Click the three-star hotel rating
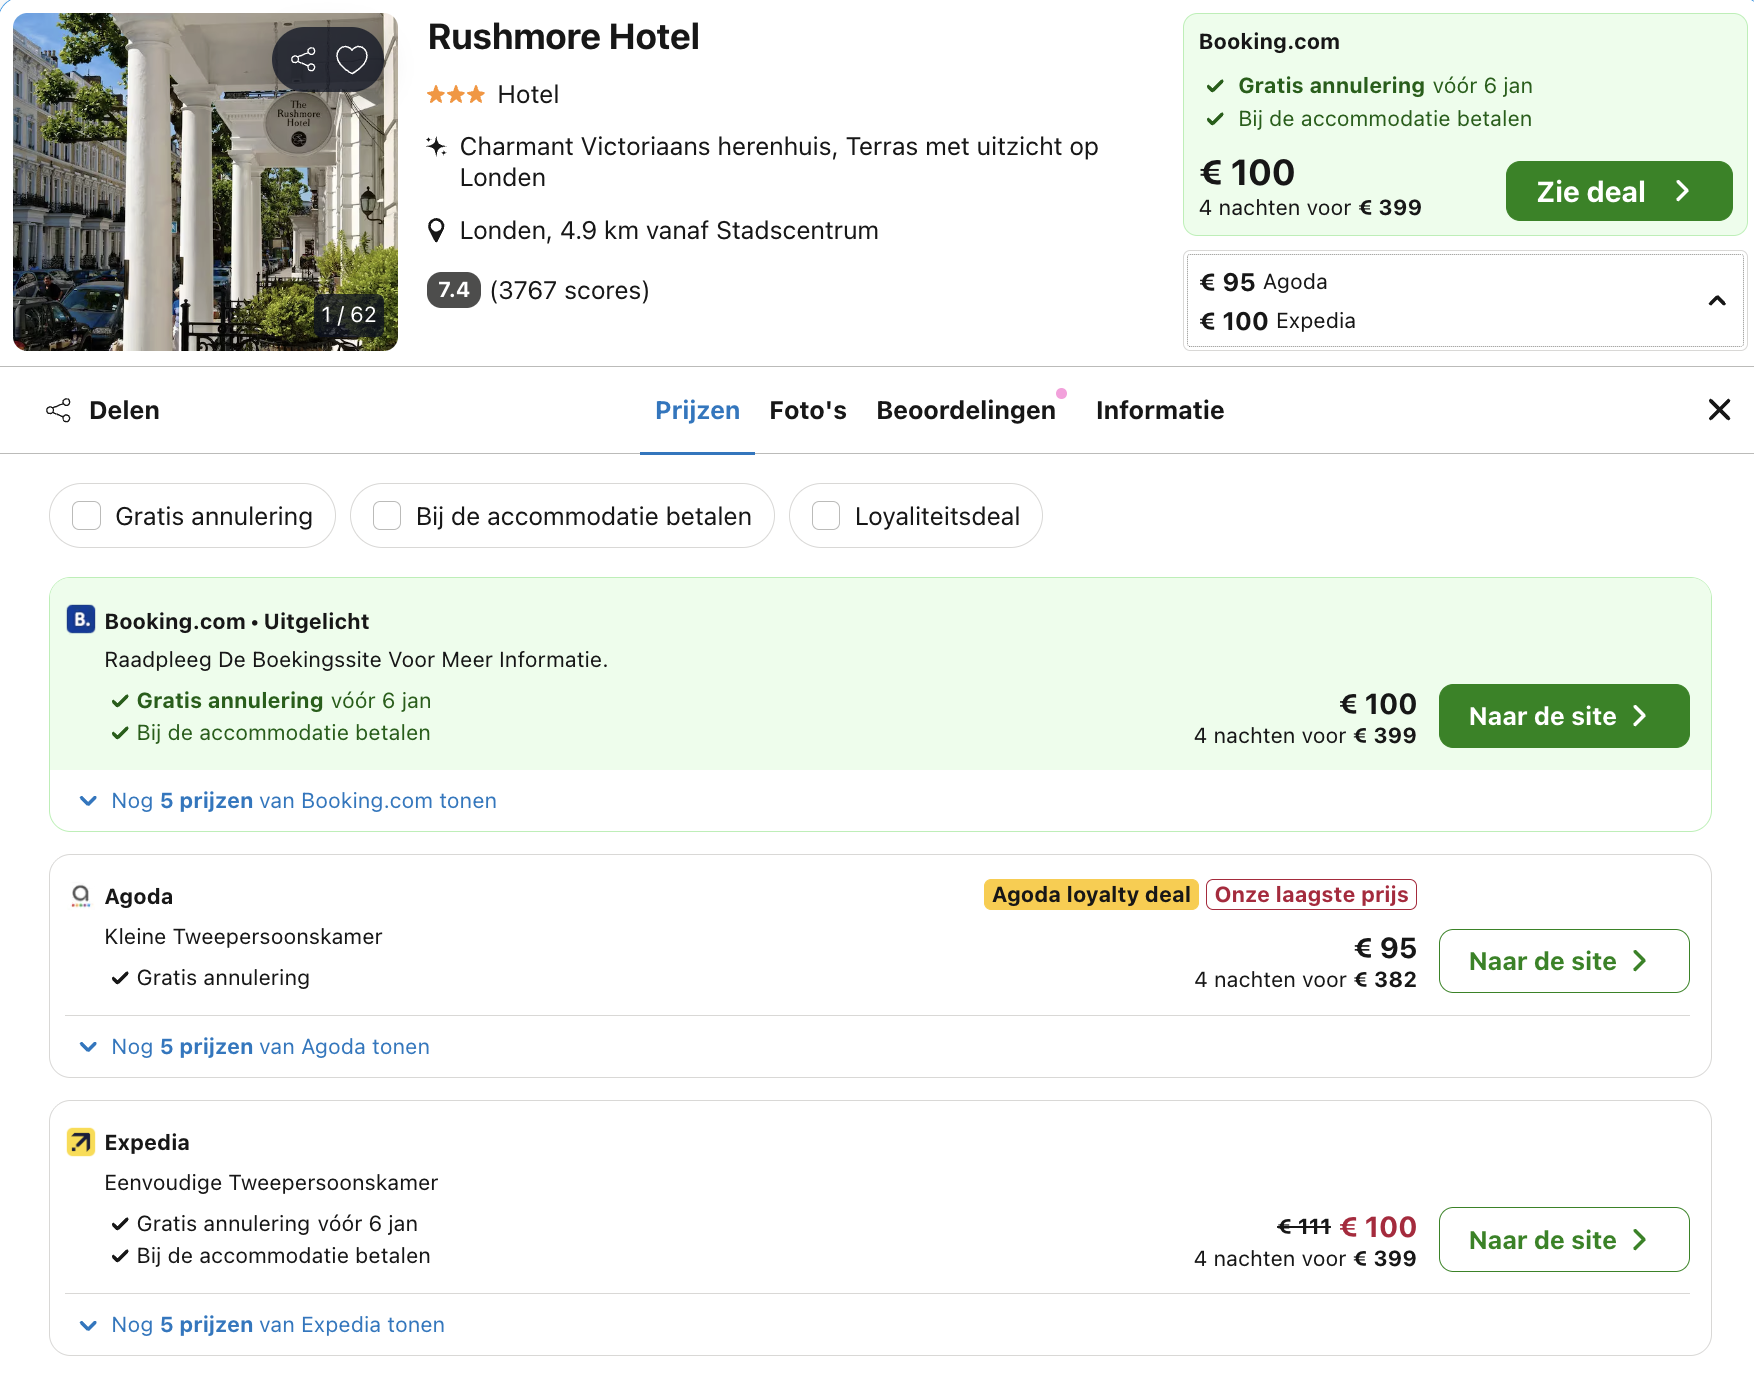1754x1374 pixels. (455, 95)
